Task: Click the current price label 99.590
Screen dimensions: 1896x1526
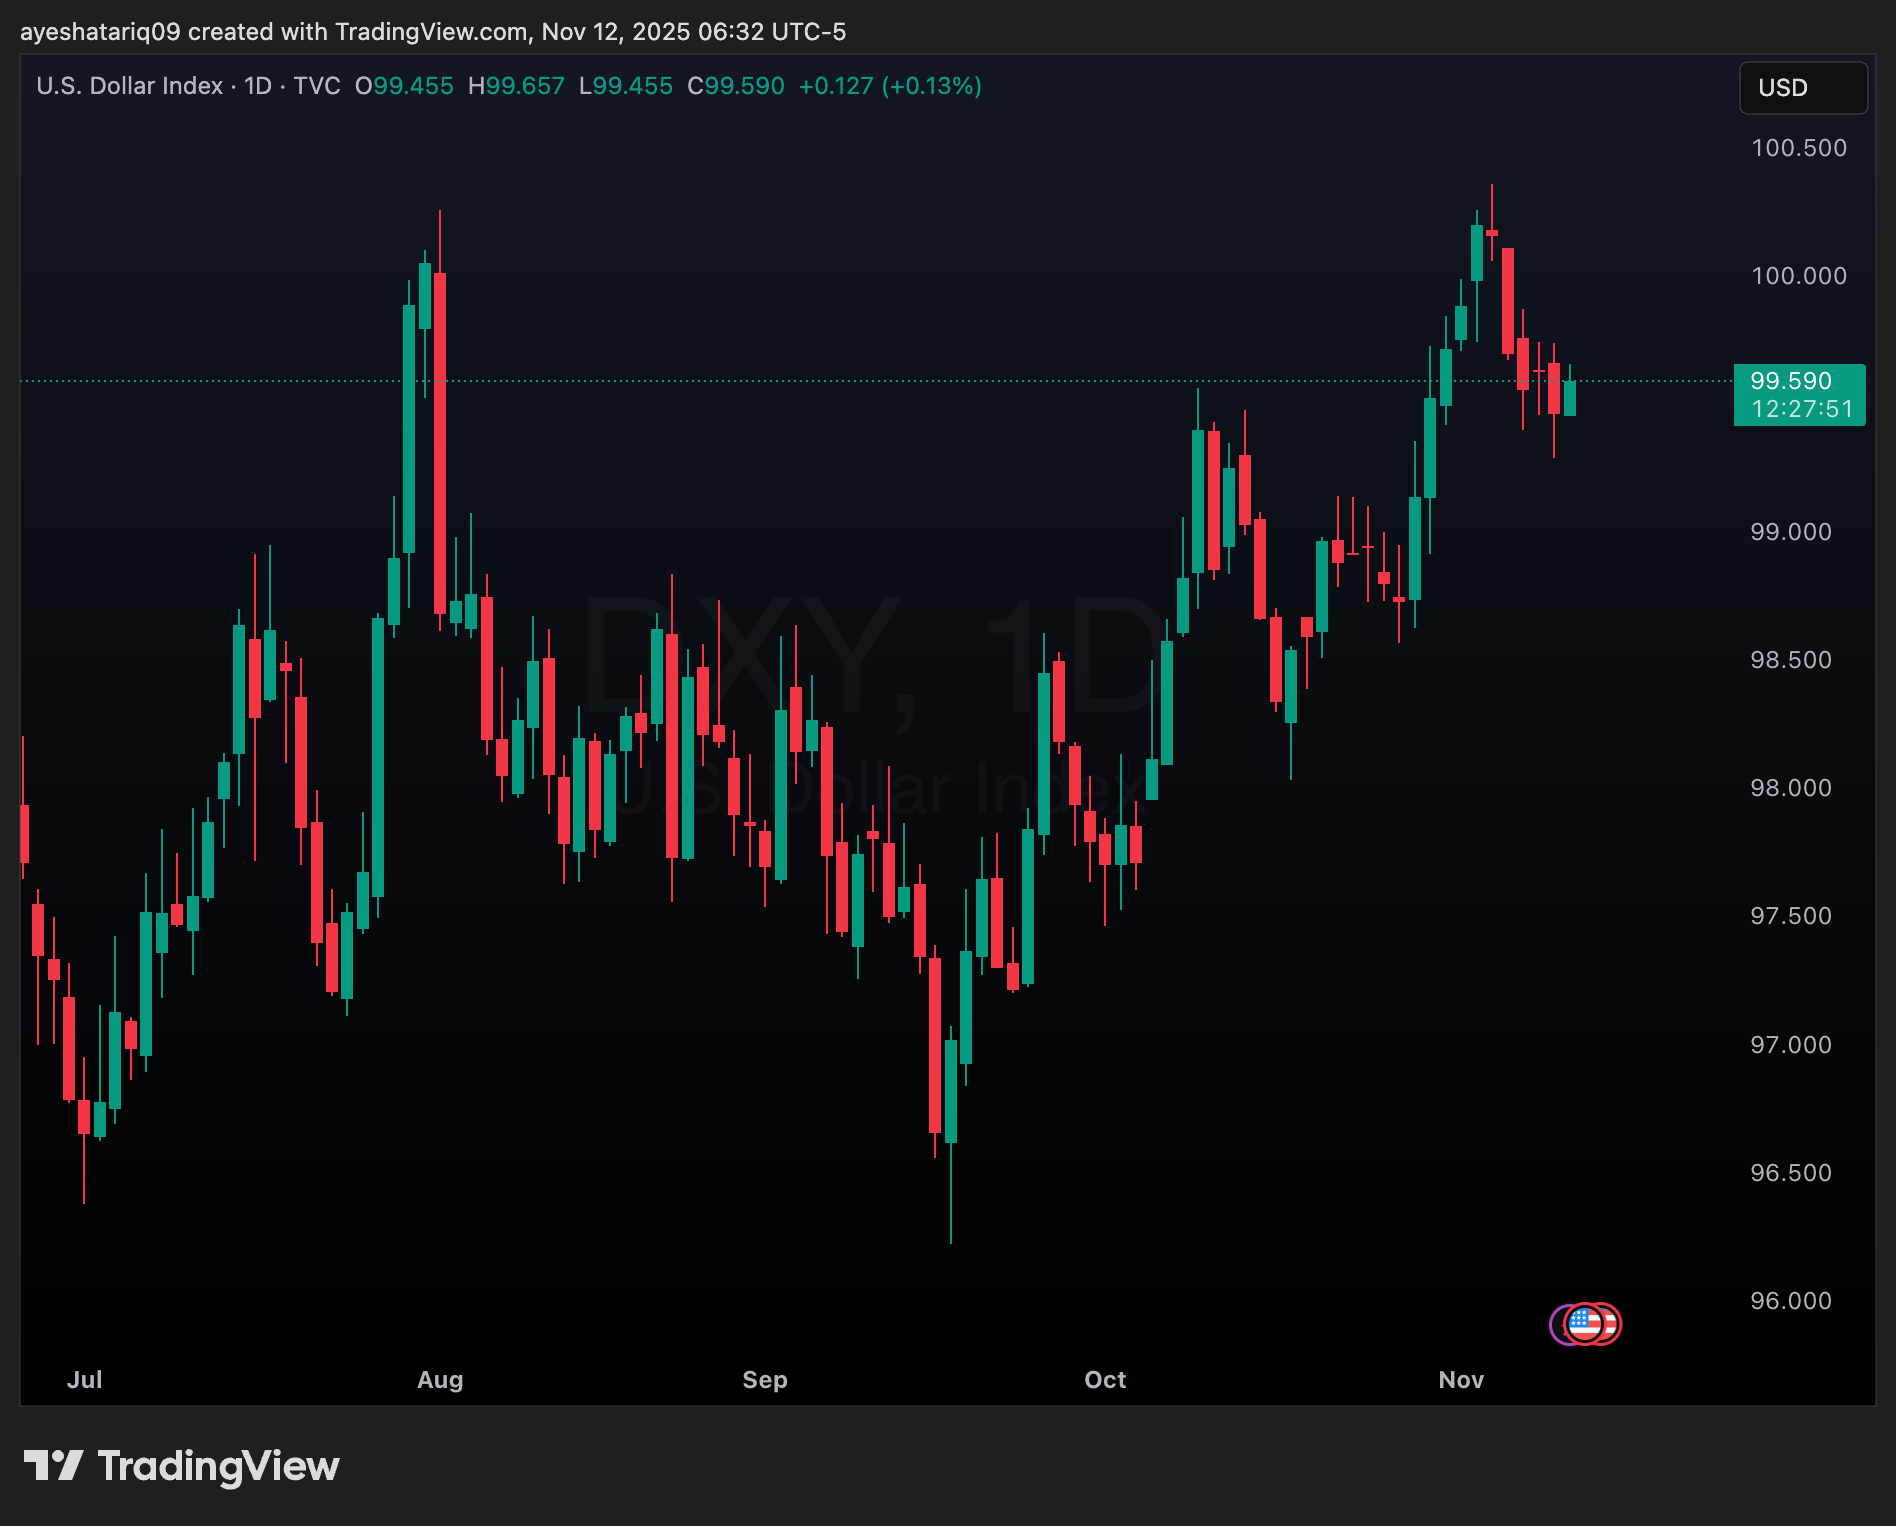Action: coord(1791,381)
